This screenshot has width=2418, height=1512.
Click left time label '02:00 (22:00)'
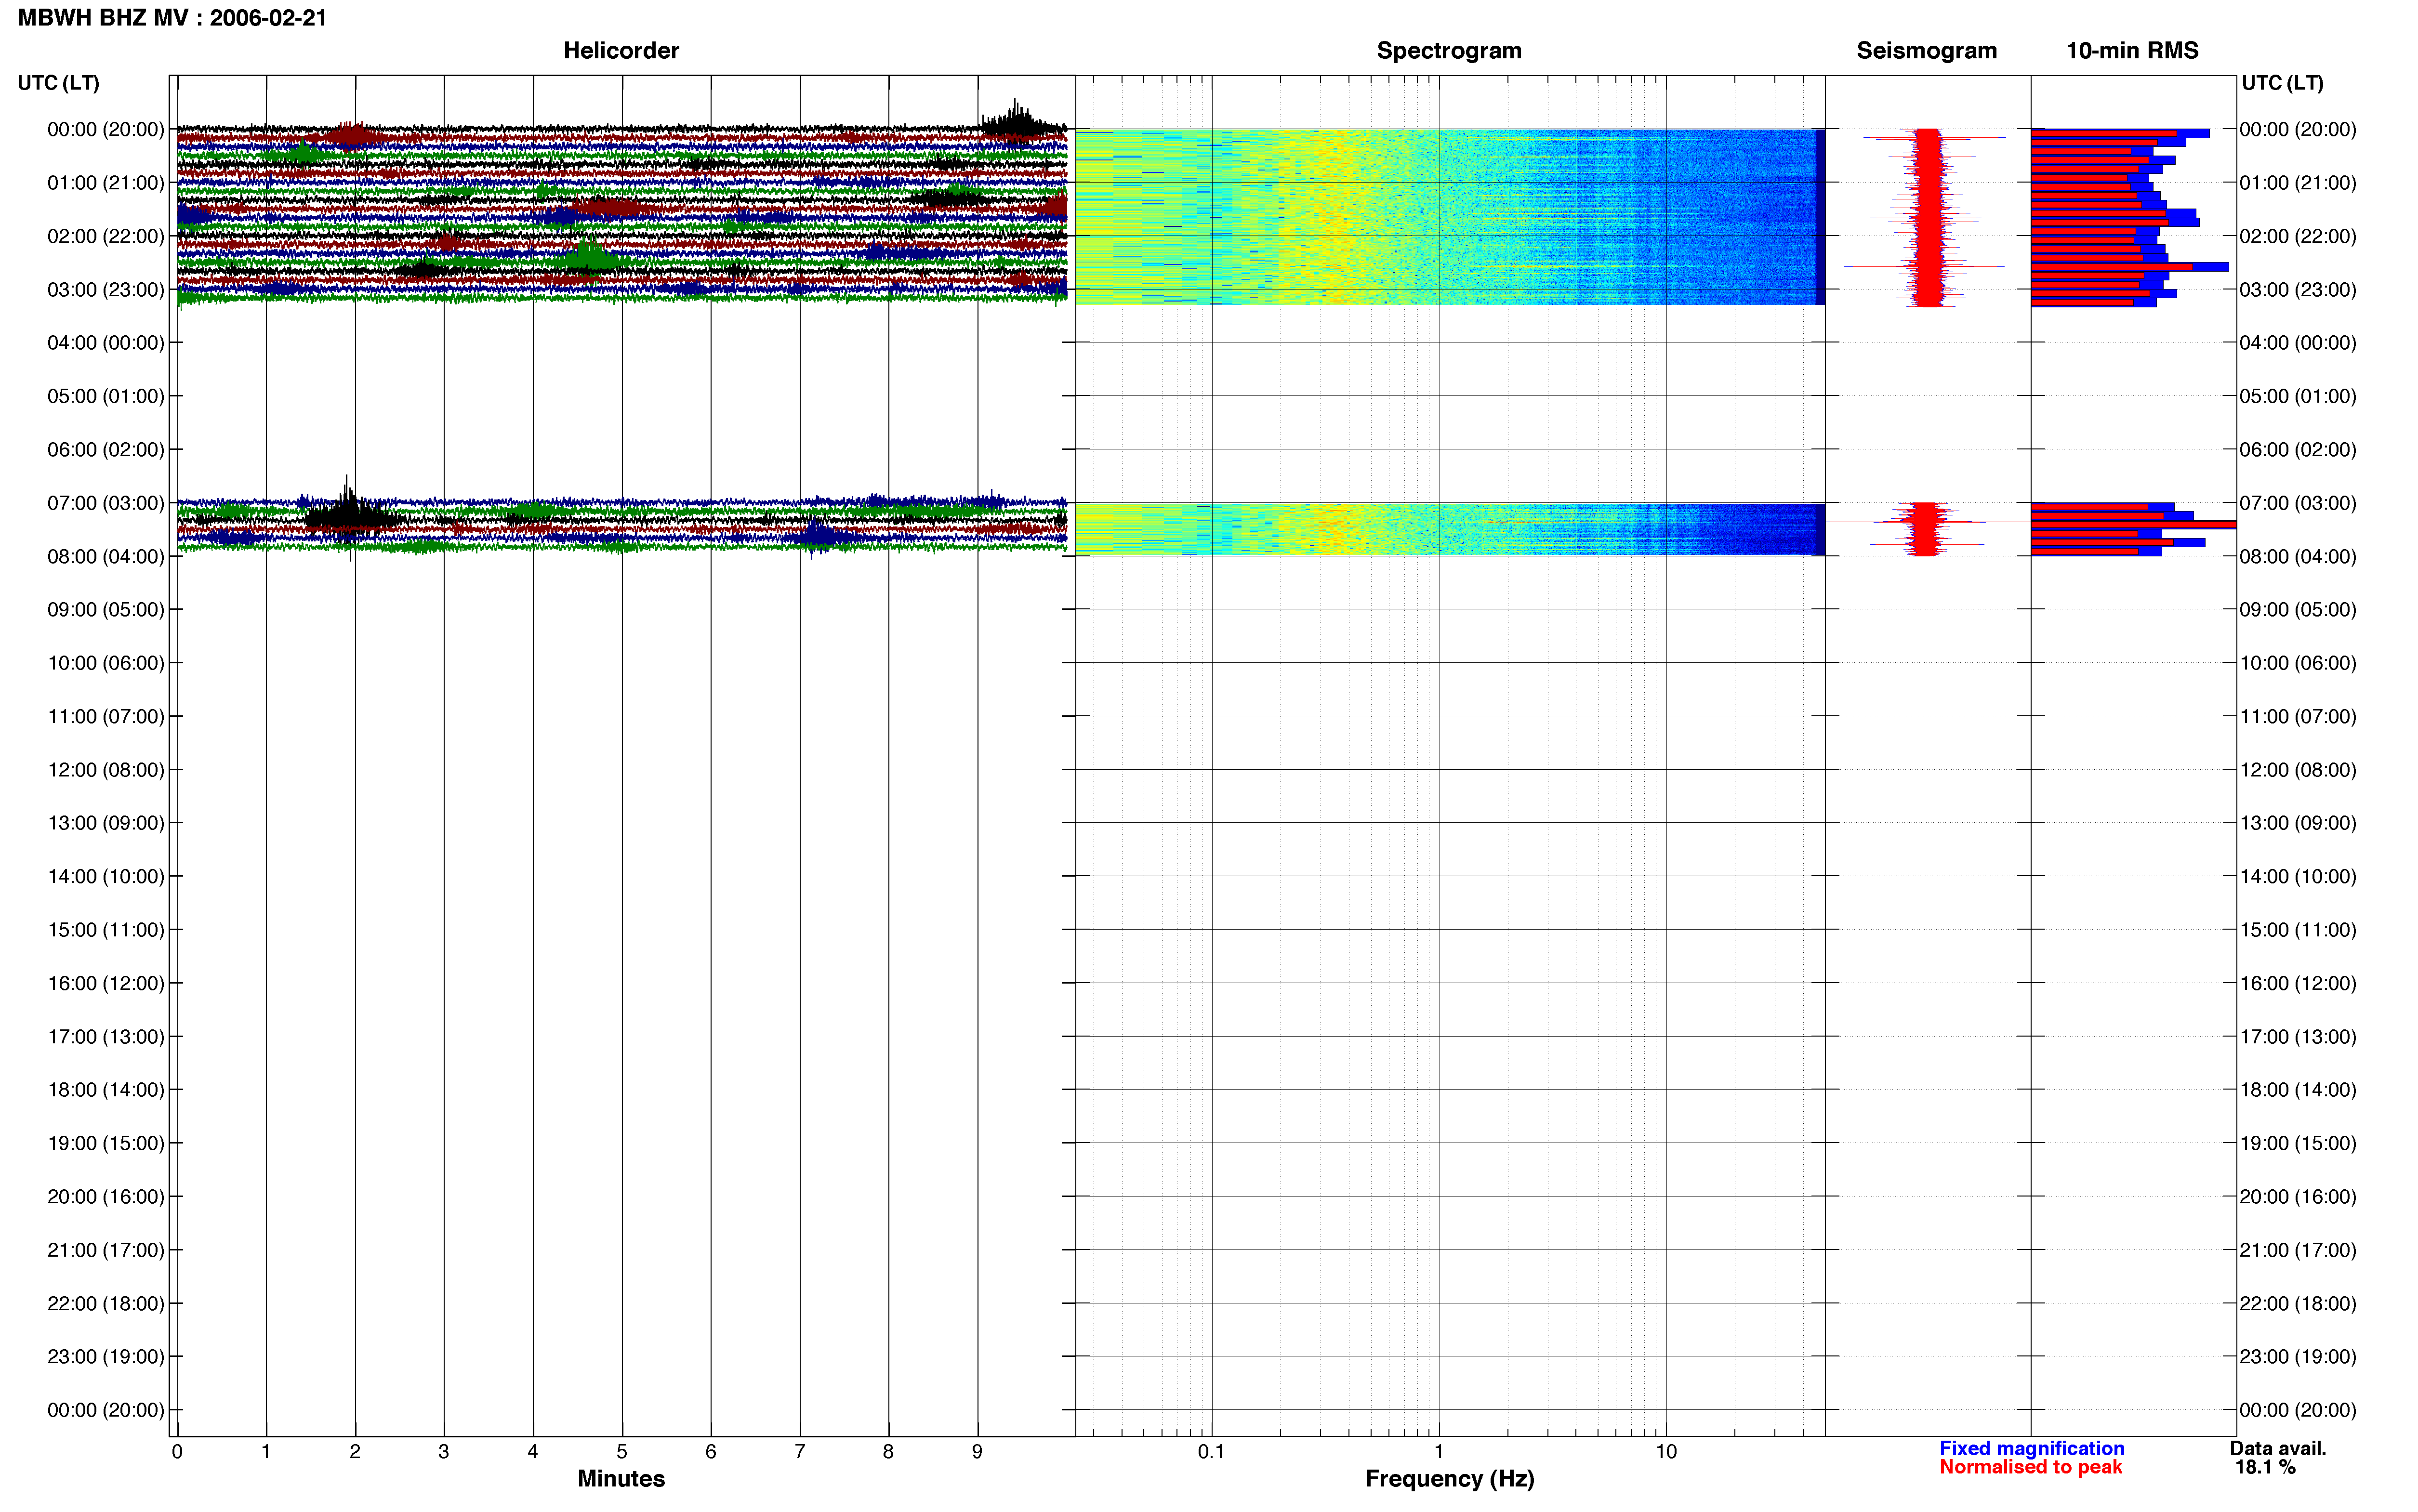[x=105, y=236]
